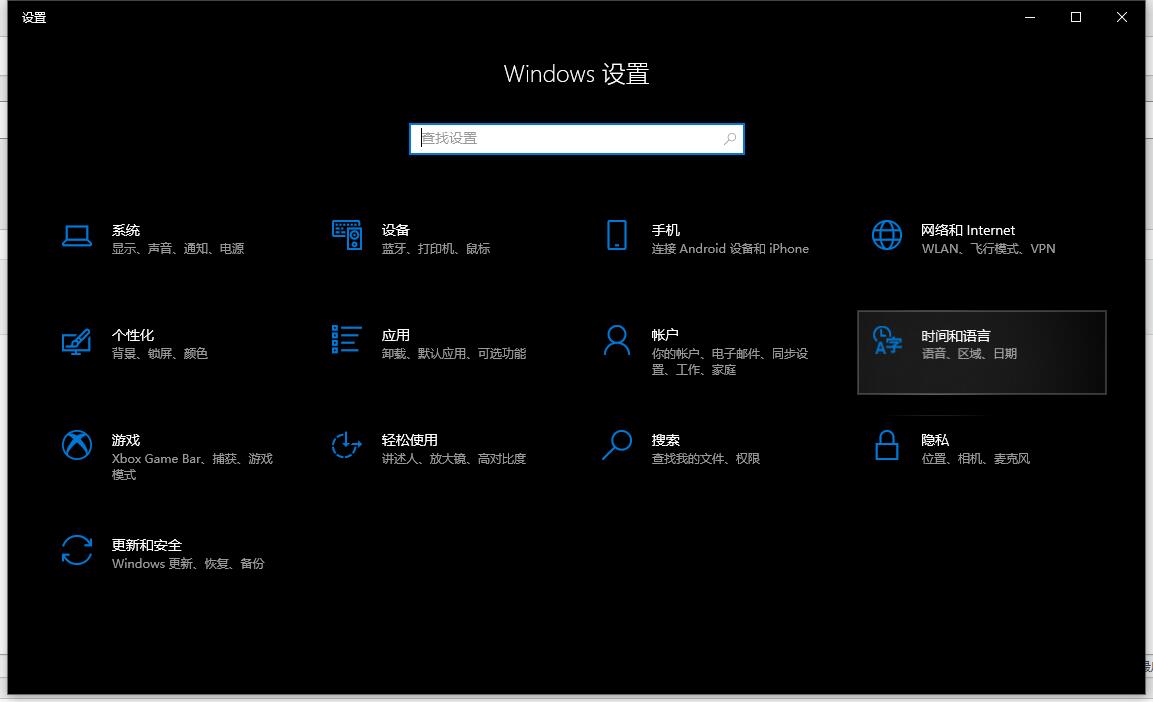This screenshot has height=702, width=1153.
Task: Open 设备 via the keyboard and speaker icon
Action: [347, 236]
